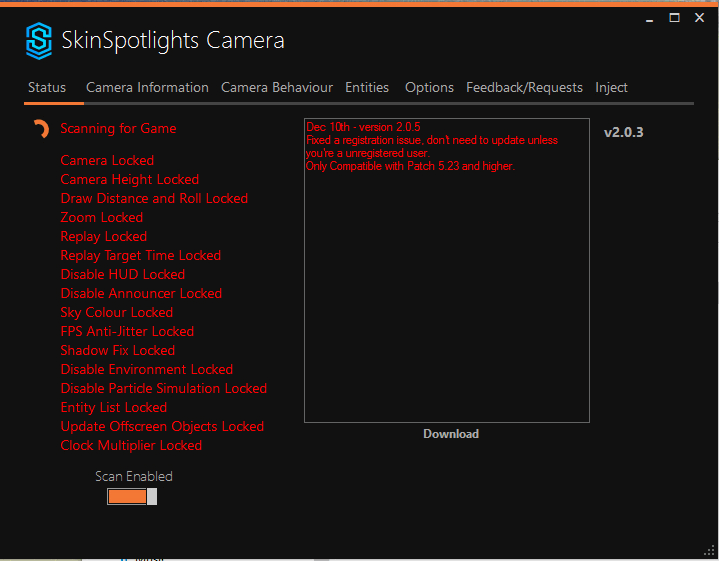The height and width of the screenshot is (561, 719).
Task: Click 'Replay Target Time Locked' text
Action: point(141,256)
